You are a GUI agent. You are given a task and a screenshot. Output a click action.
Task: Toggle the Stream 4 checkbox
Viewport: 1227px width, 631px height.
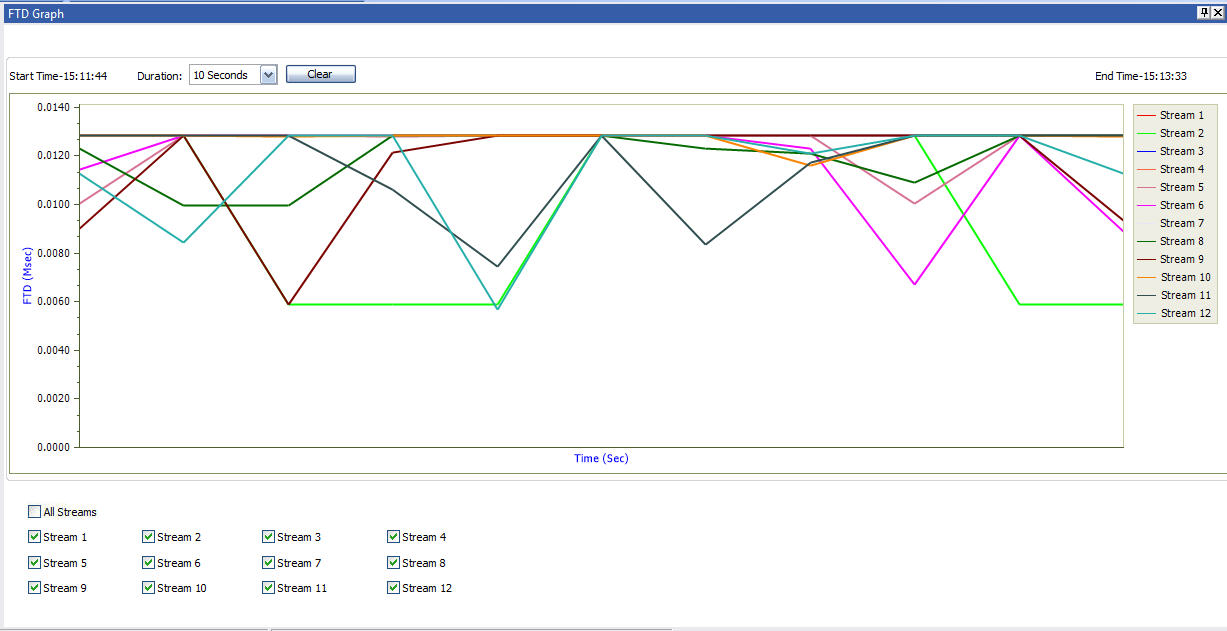click(x=393, y=536)
